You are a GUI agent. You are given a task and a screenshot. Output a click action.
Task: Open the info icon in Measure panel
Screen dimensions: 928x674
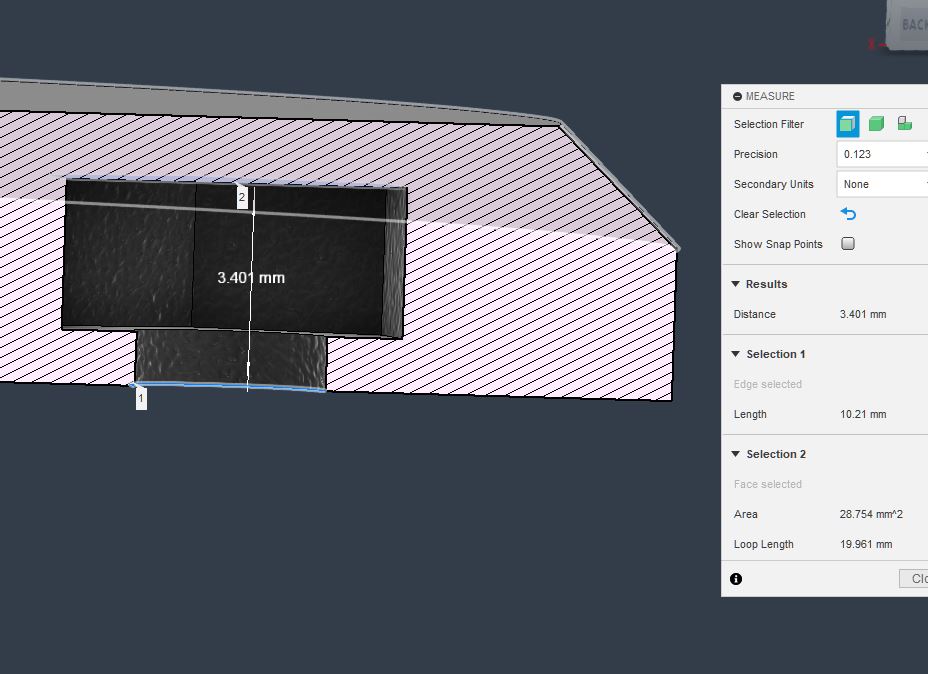(736, 579)
